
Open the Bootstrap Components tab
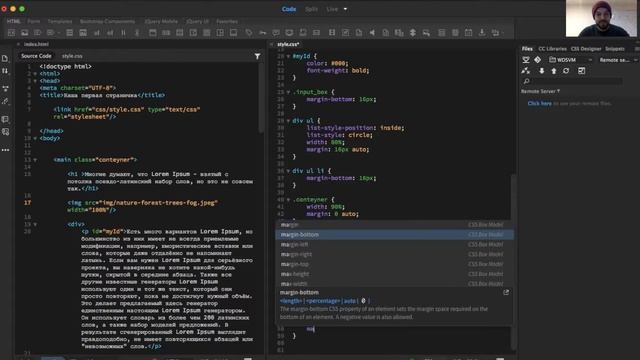click(x=107, y=21)
